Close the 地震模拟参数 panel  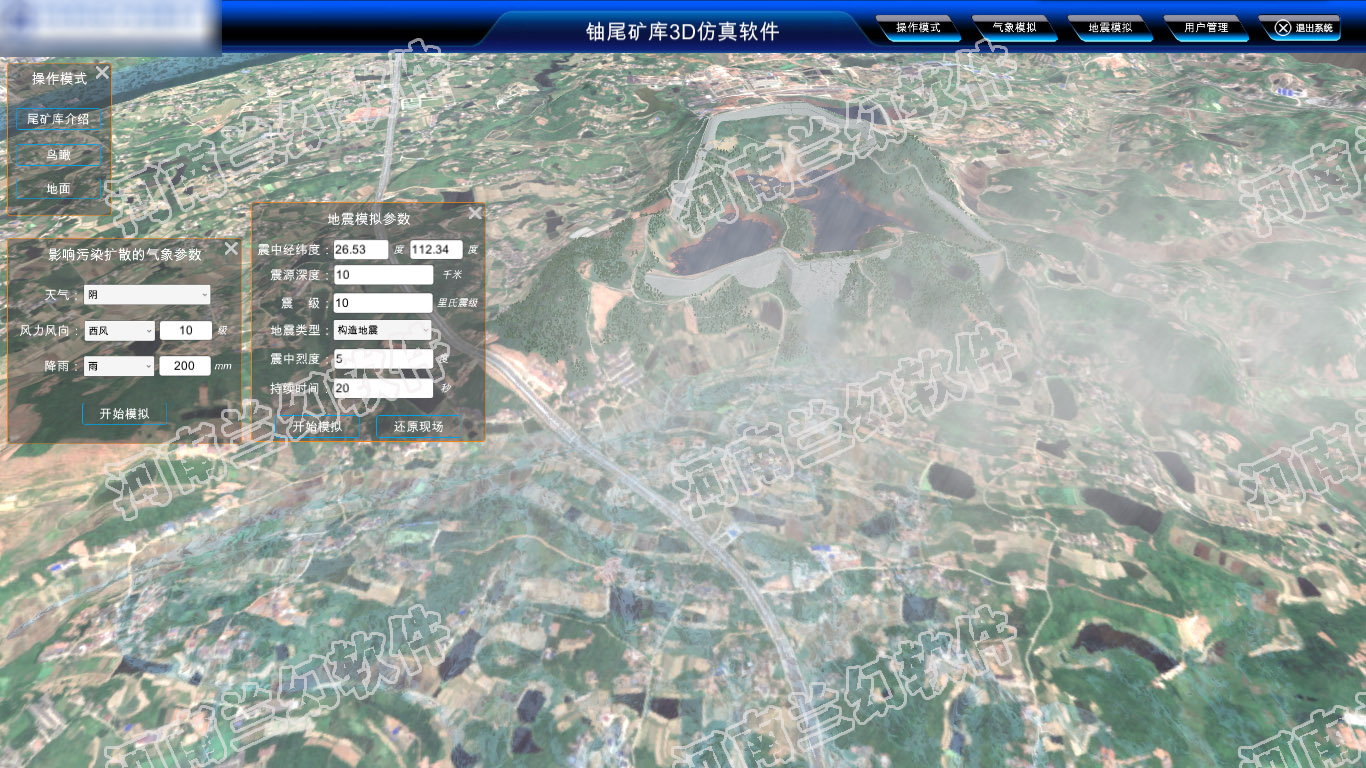pyautogui.click(x=475, y=213)
